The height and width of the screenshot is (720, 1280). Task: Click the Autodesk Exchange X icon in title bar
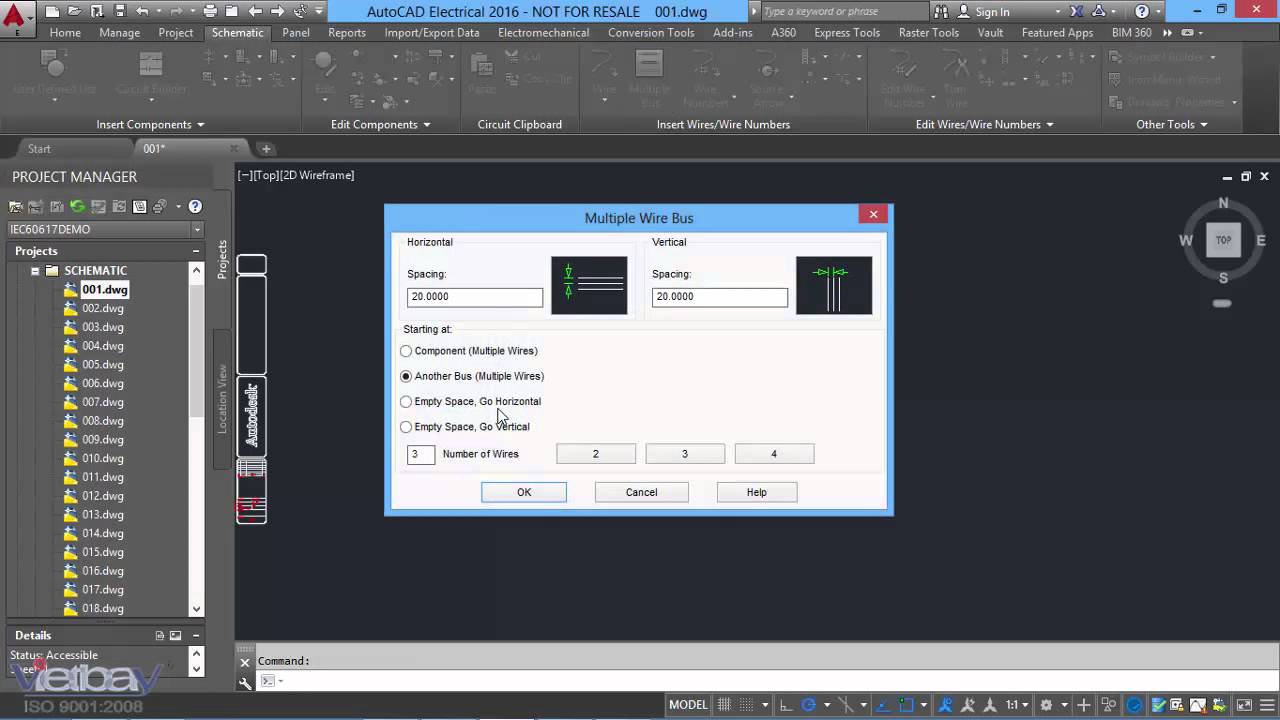(x=1077, y=12)
